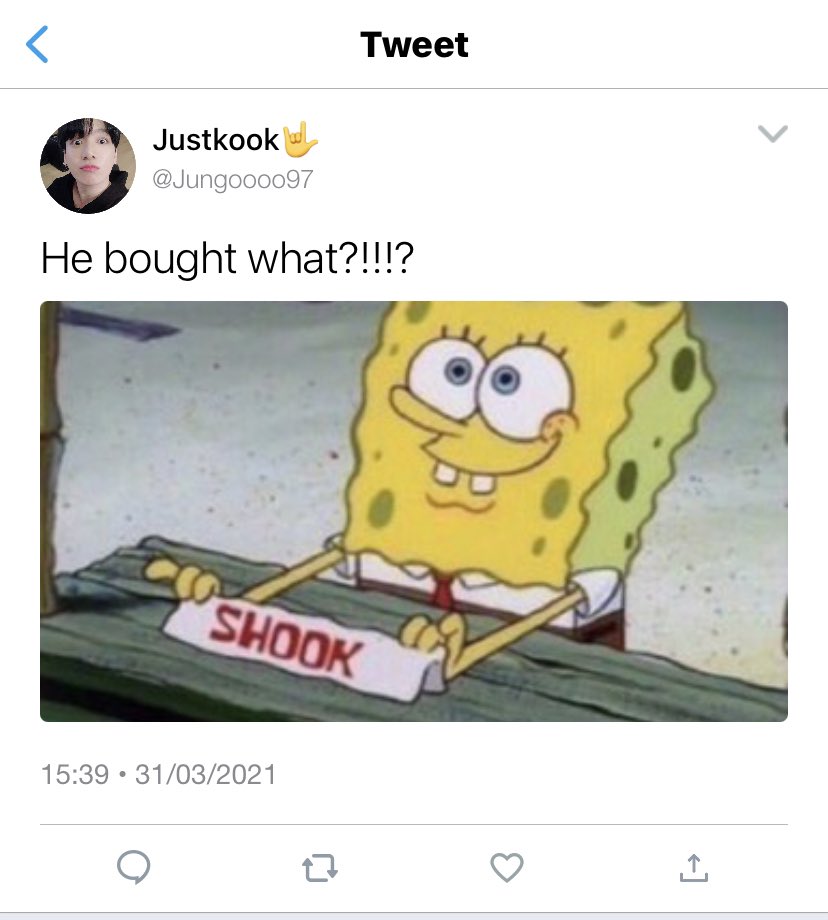Expand the tweet options chevron

pyautogui.click(x=772, y=134)
